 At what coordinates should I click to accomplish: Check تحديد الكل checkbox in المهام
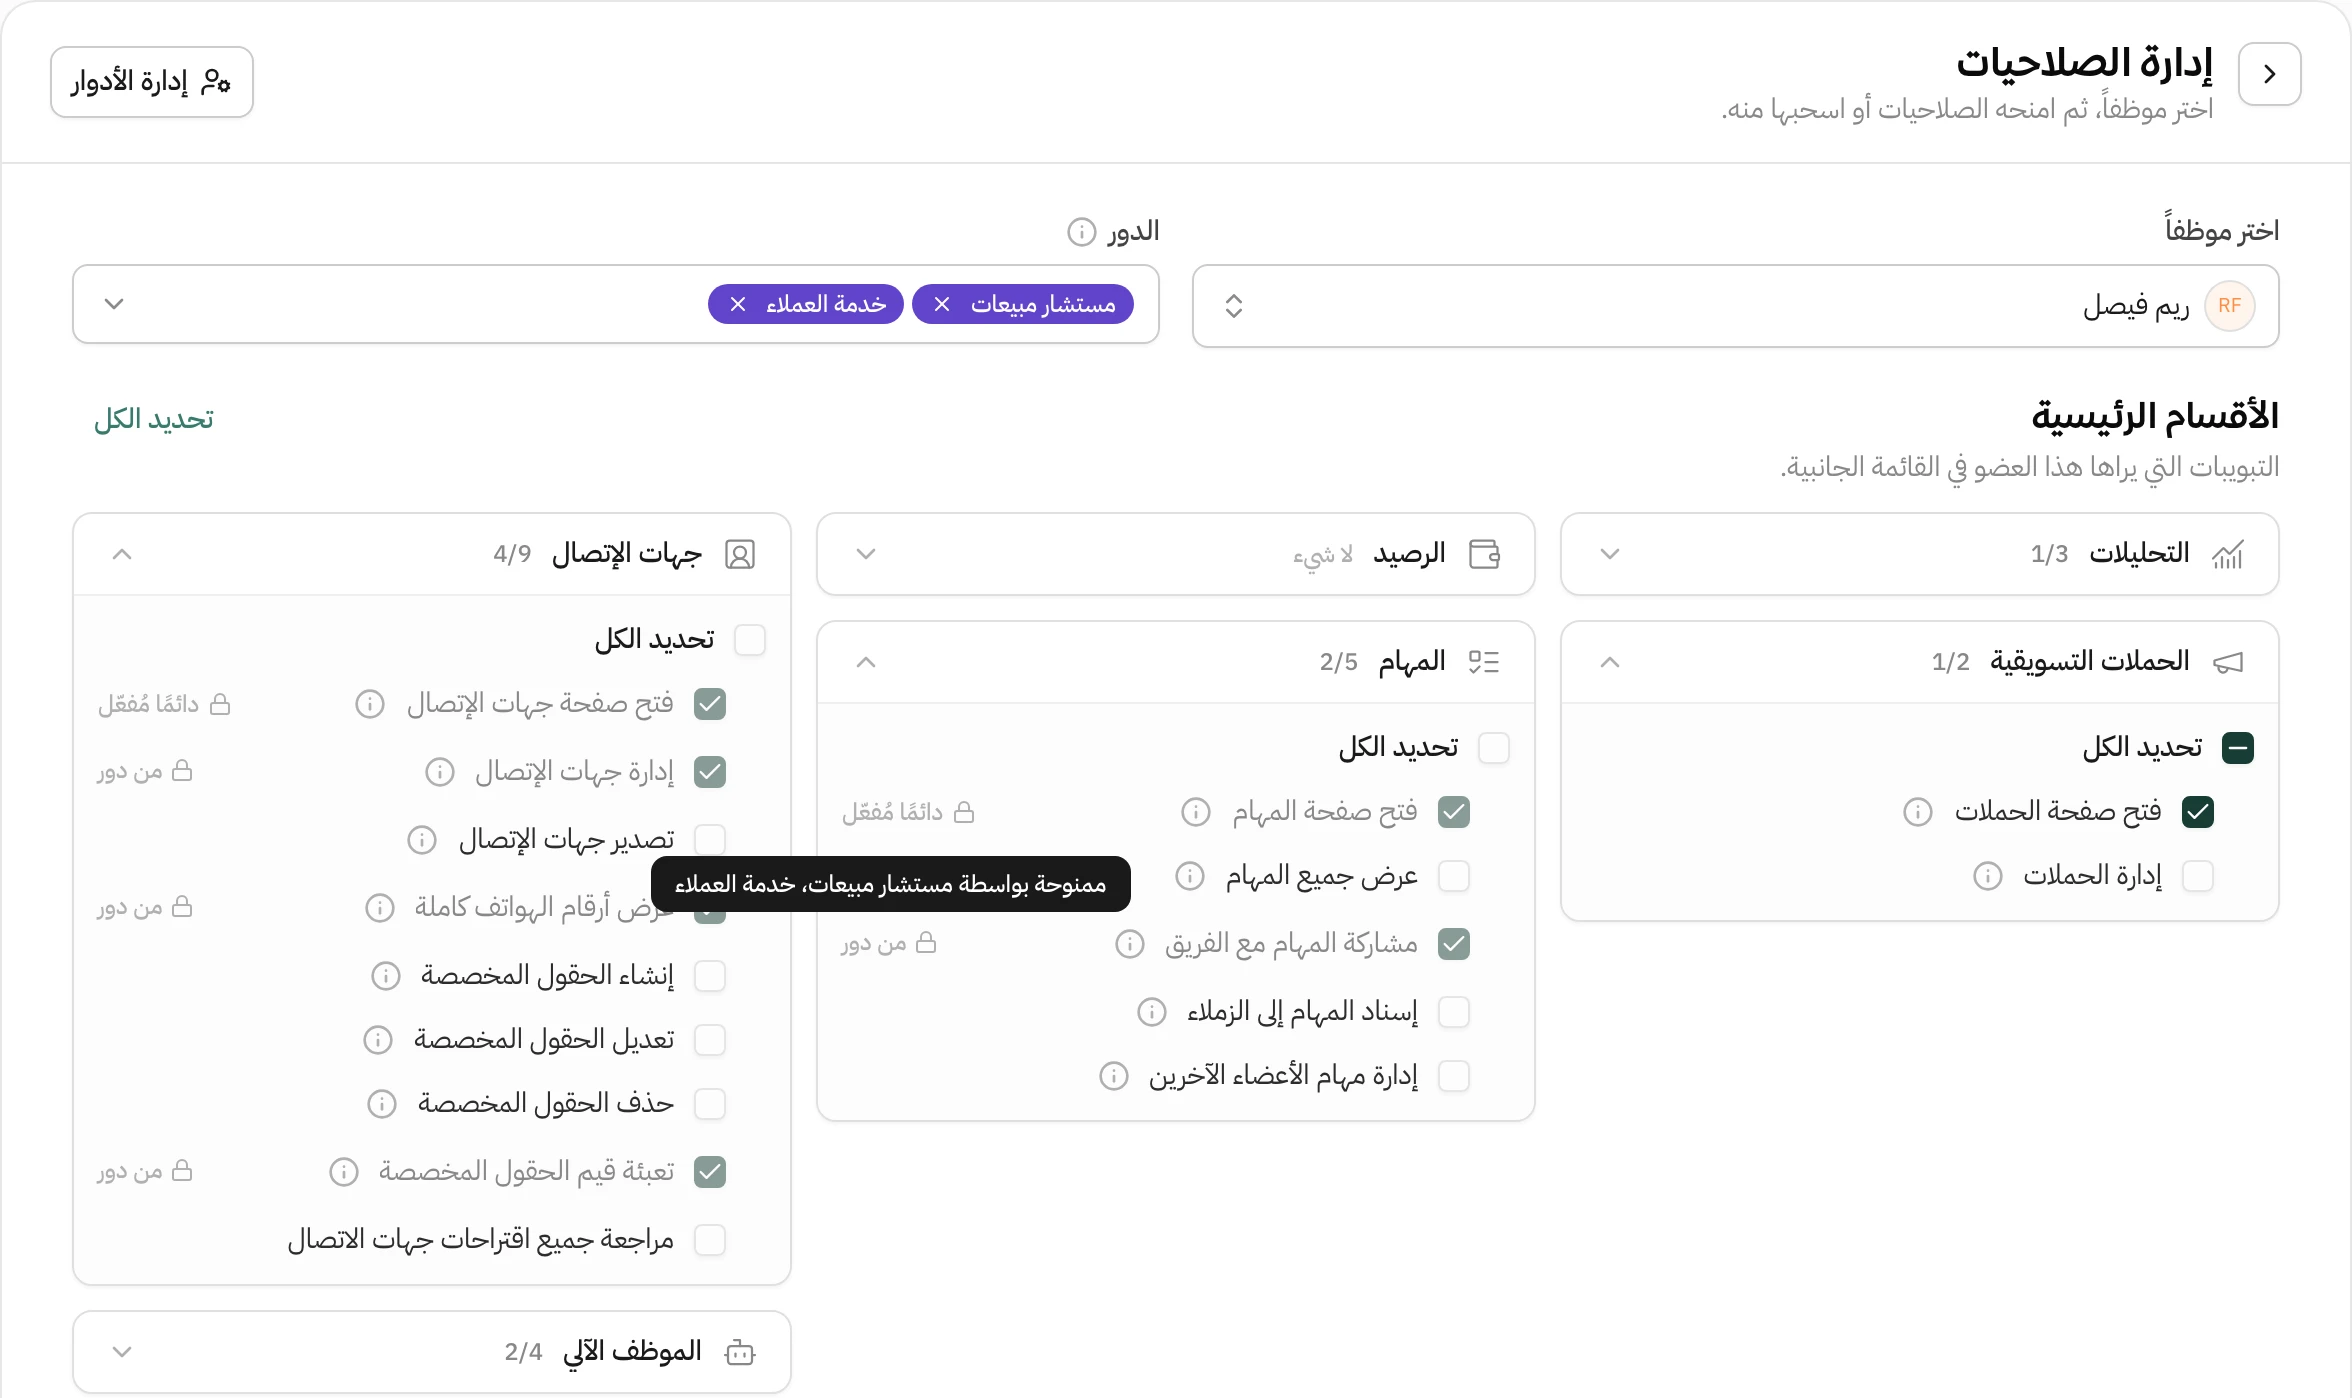(1494, 748)
